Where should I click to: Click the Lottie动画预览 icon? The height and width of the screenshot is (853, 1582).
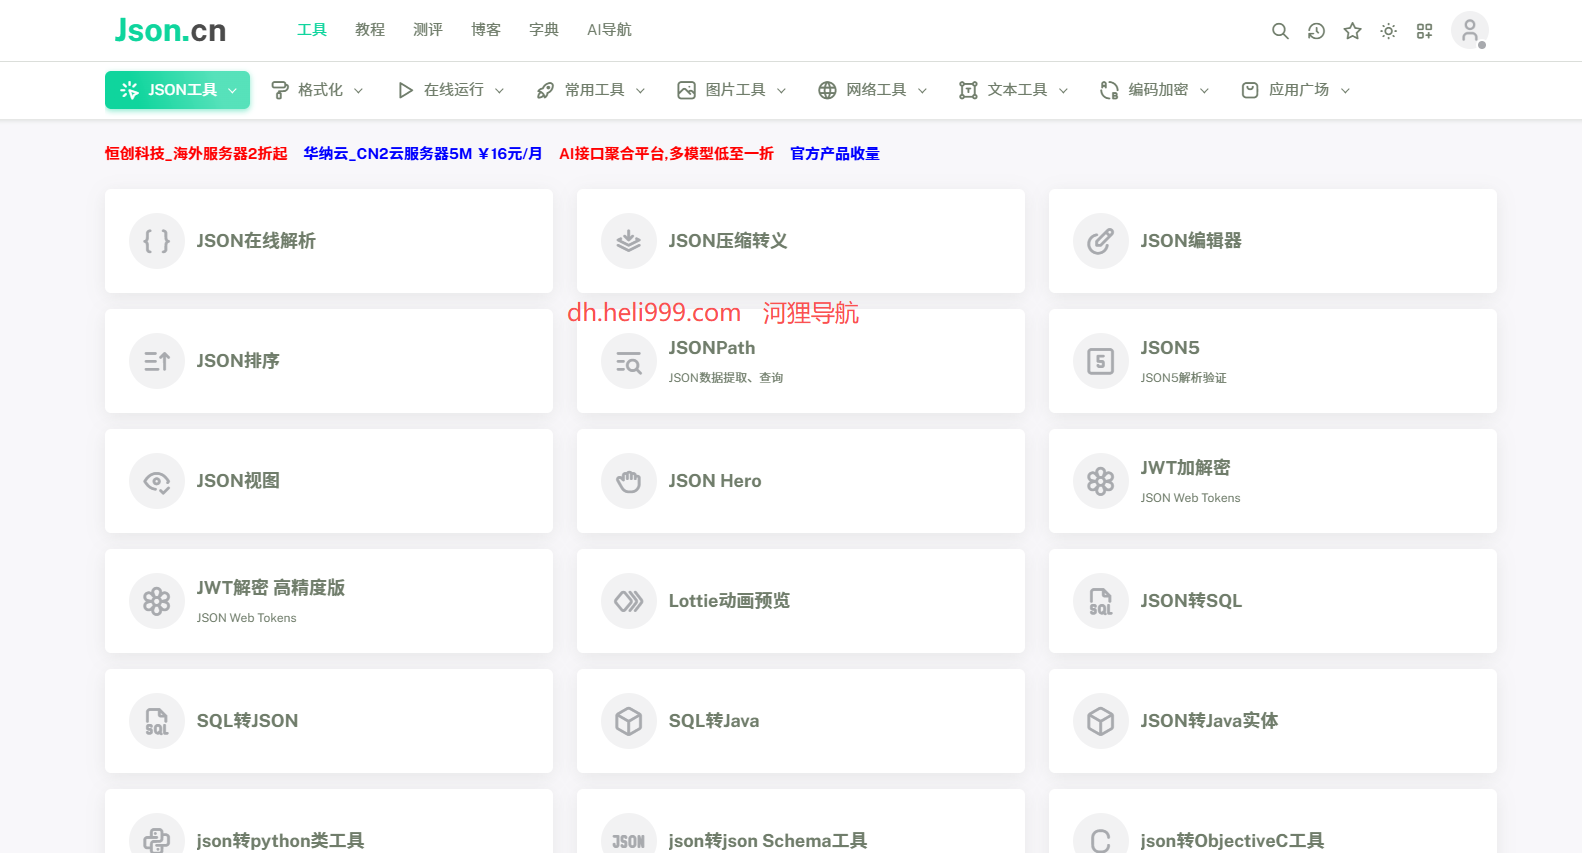pyautogui.click(x=629, y=601)
